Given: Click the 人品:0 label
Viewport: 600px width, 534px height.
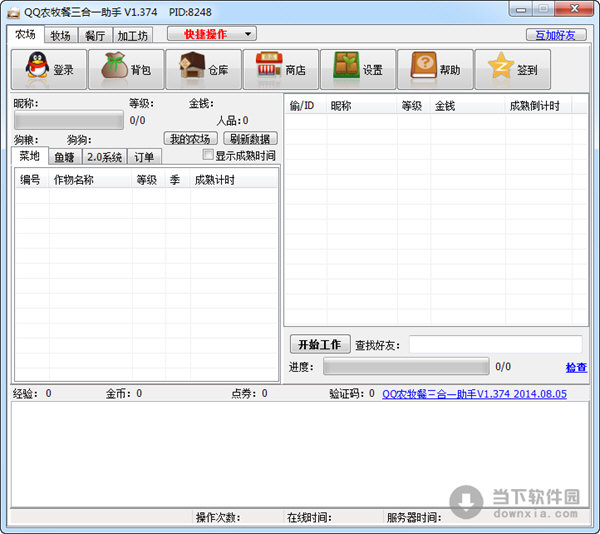Looking at the screenshot, I should click(x=232, y=121).
